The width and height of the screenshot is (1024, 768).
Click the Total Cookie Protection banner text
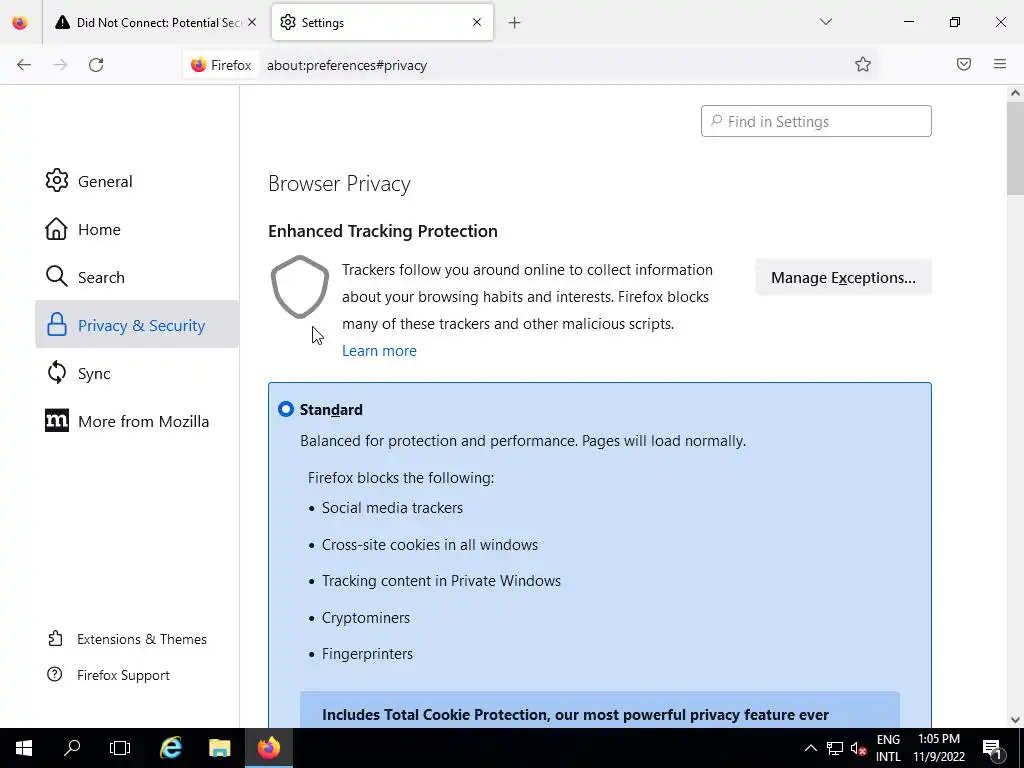575,714
